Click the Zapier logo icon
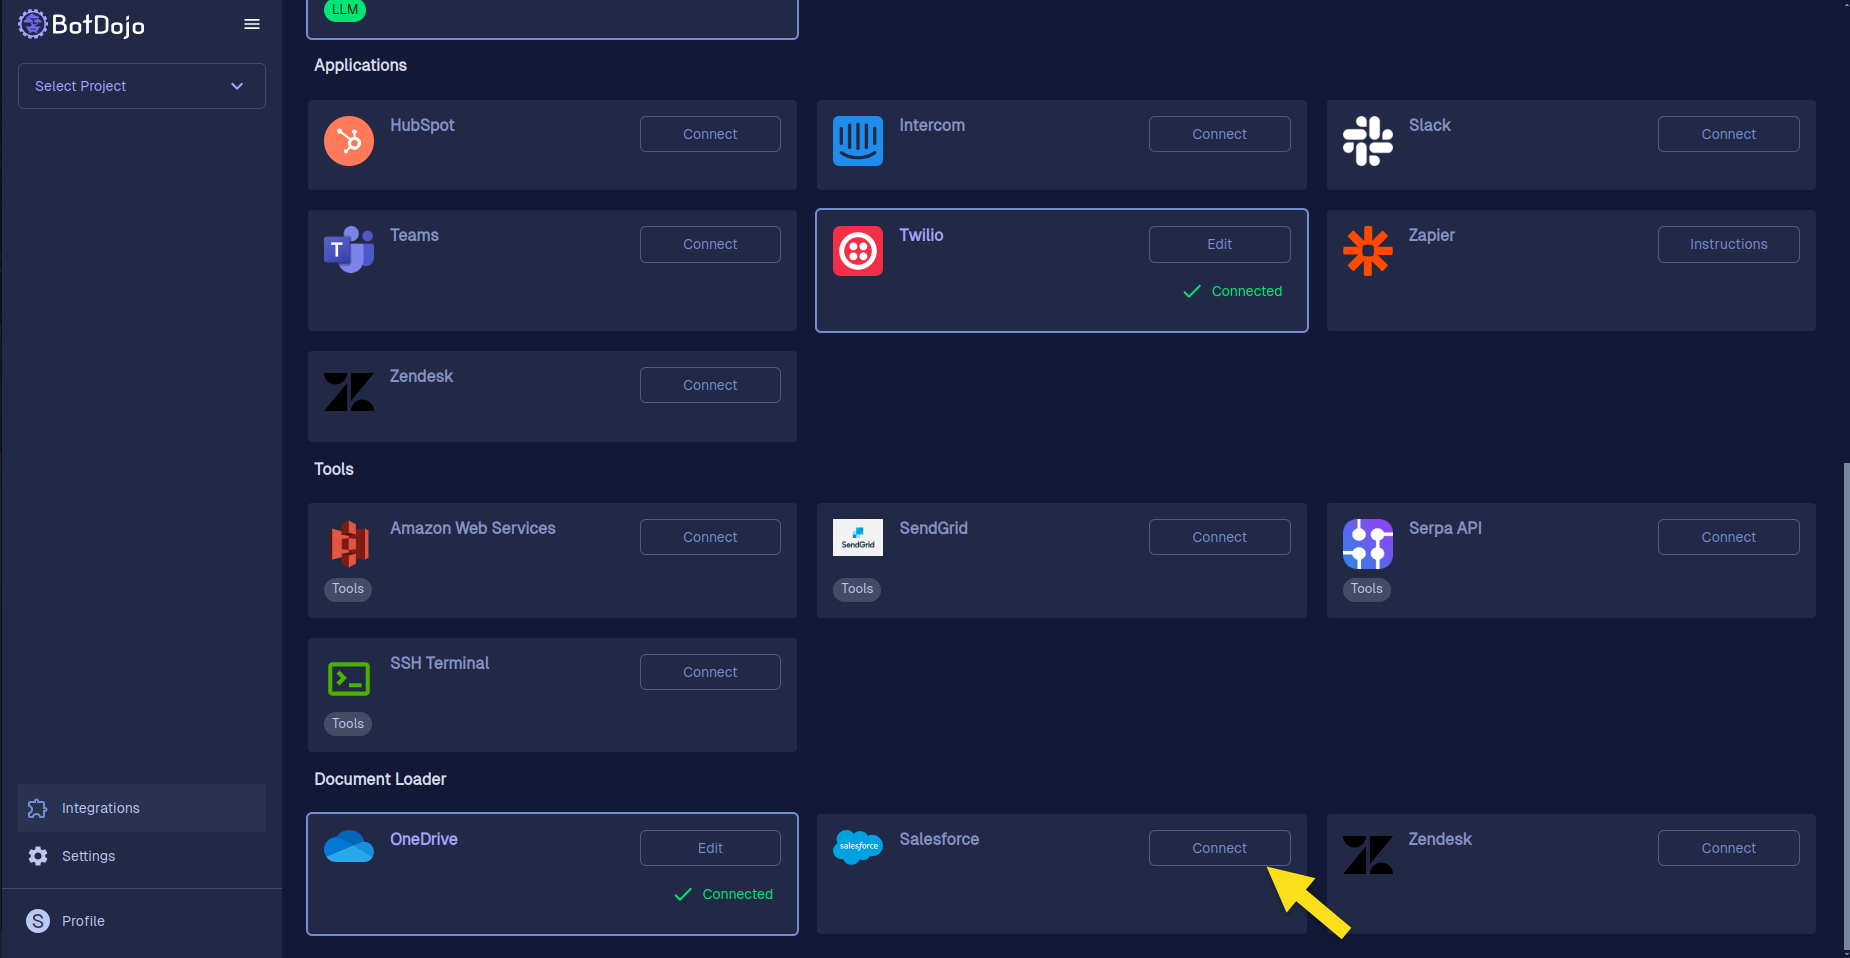 pos(1368,251)
